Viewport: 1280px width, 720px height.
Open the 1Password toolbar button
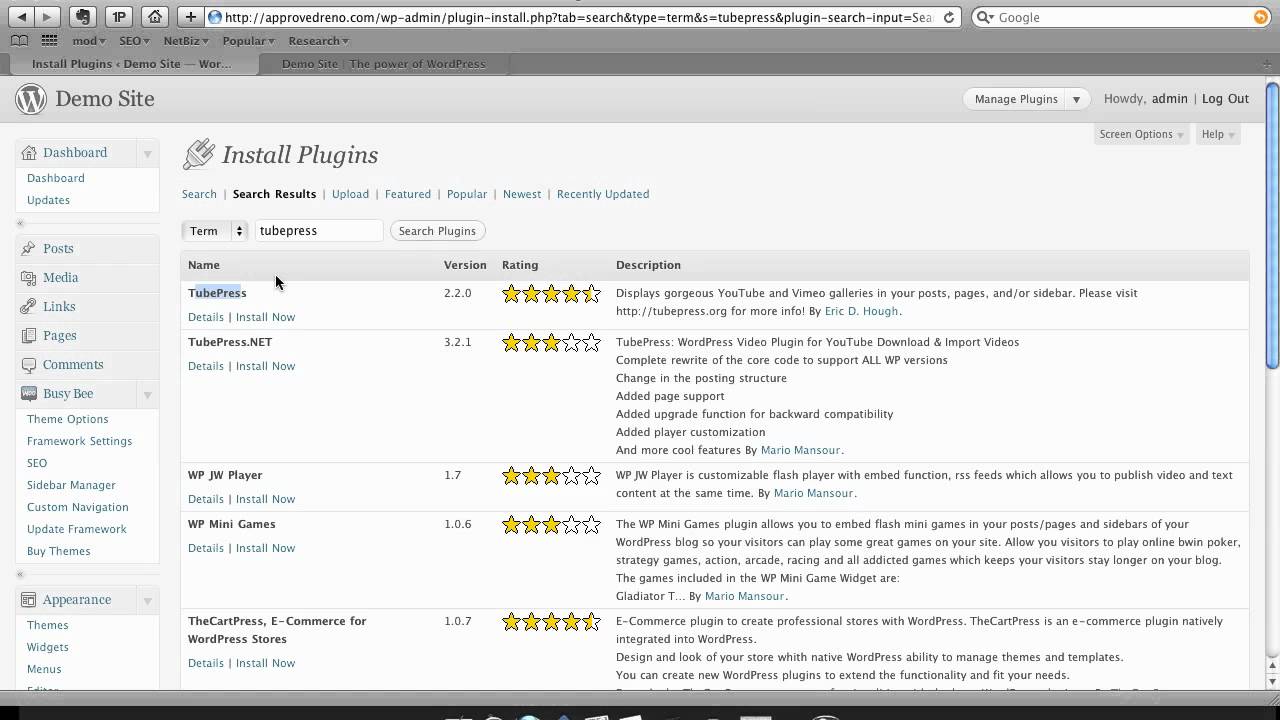(x=119, y=17)
